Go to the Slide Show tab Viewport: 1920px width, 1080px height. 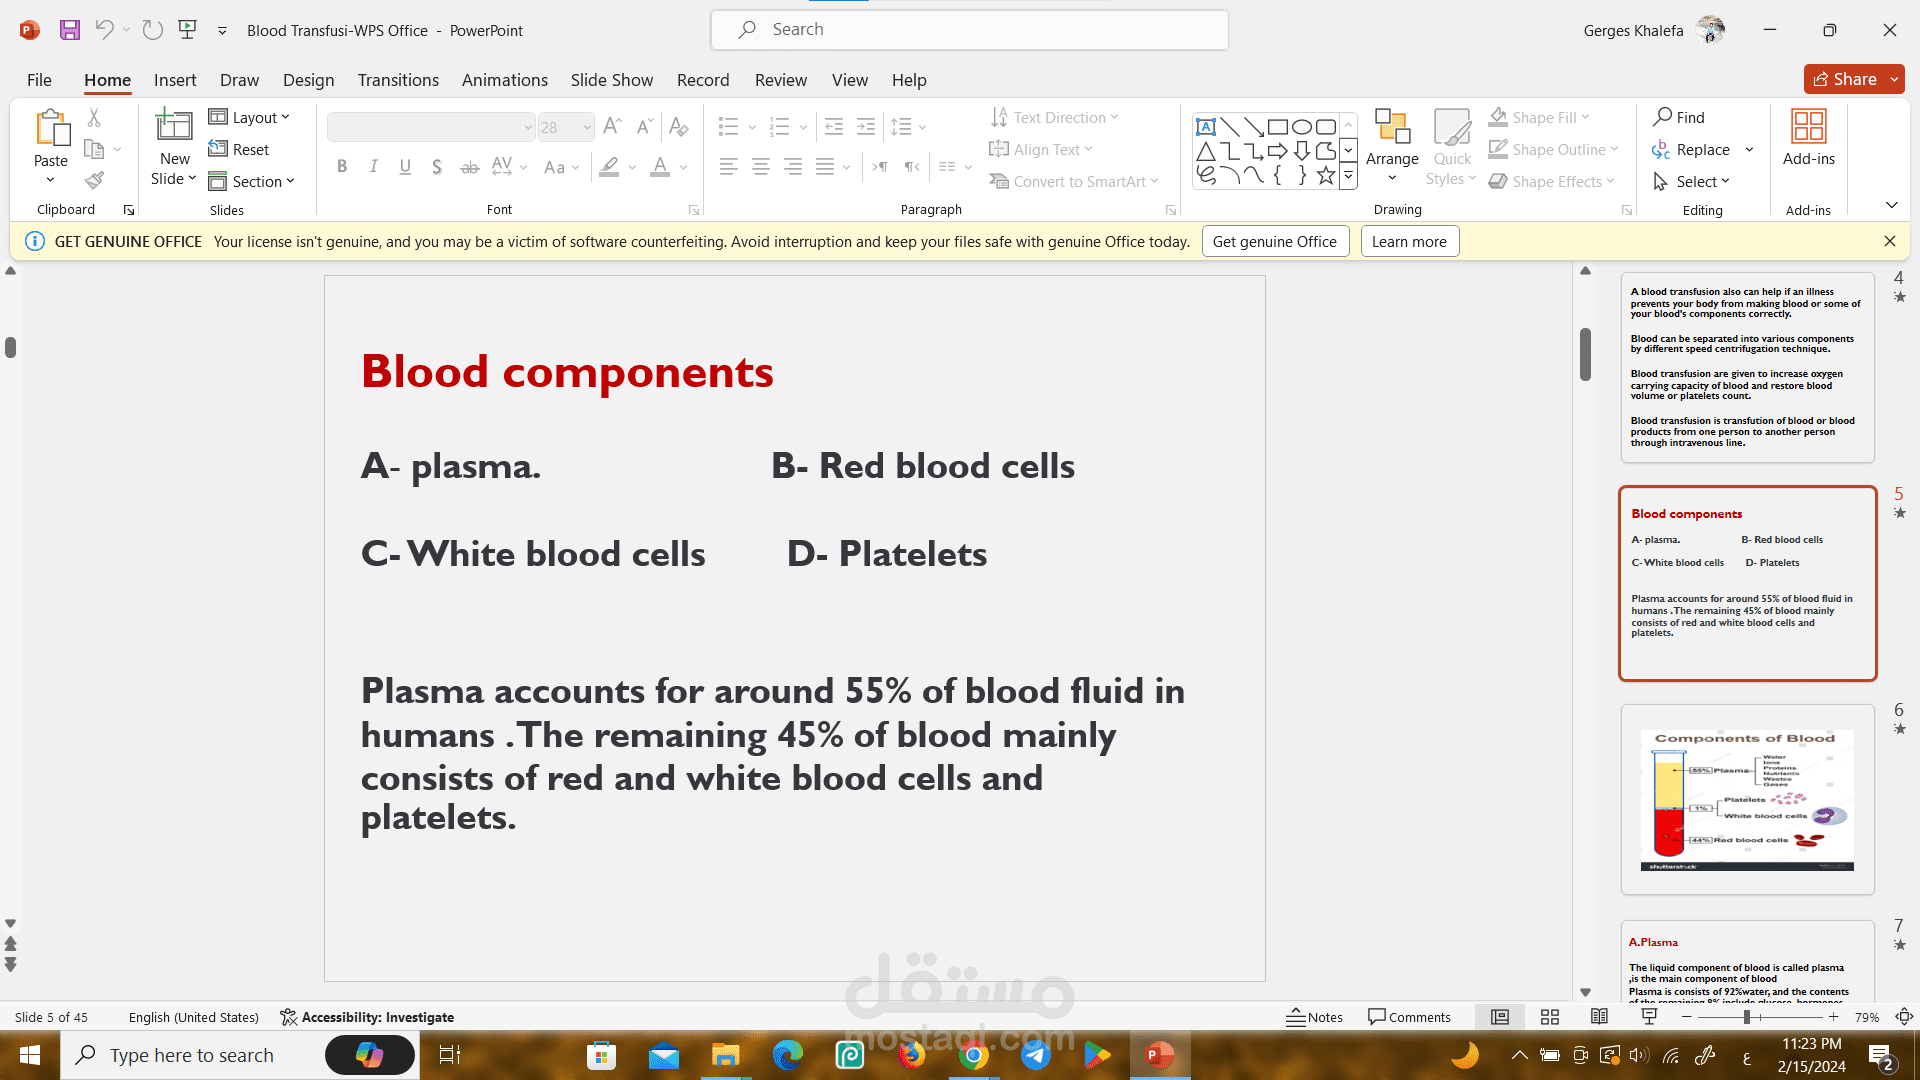[x=611, y=80]
